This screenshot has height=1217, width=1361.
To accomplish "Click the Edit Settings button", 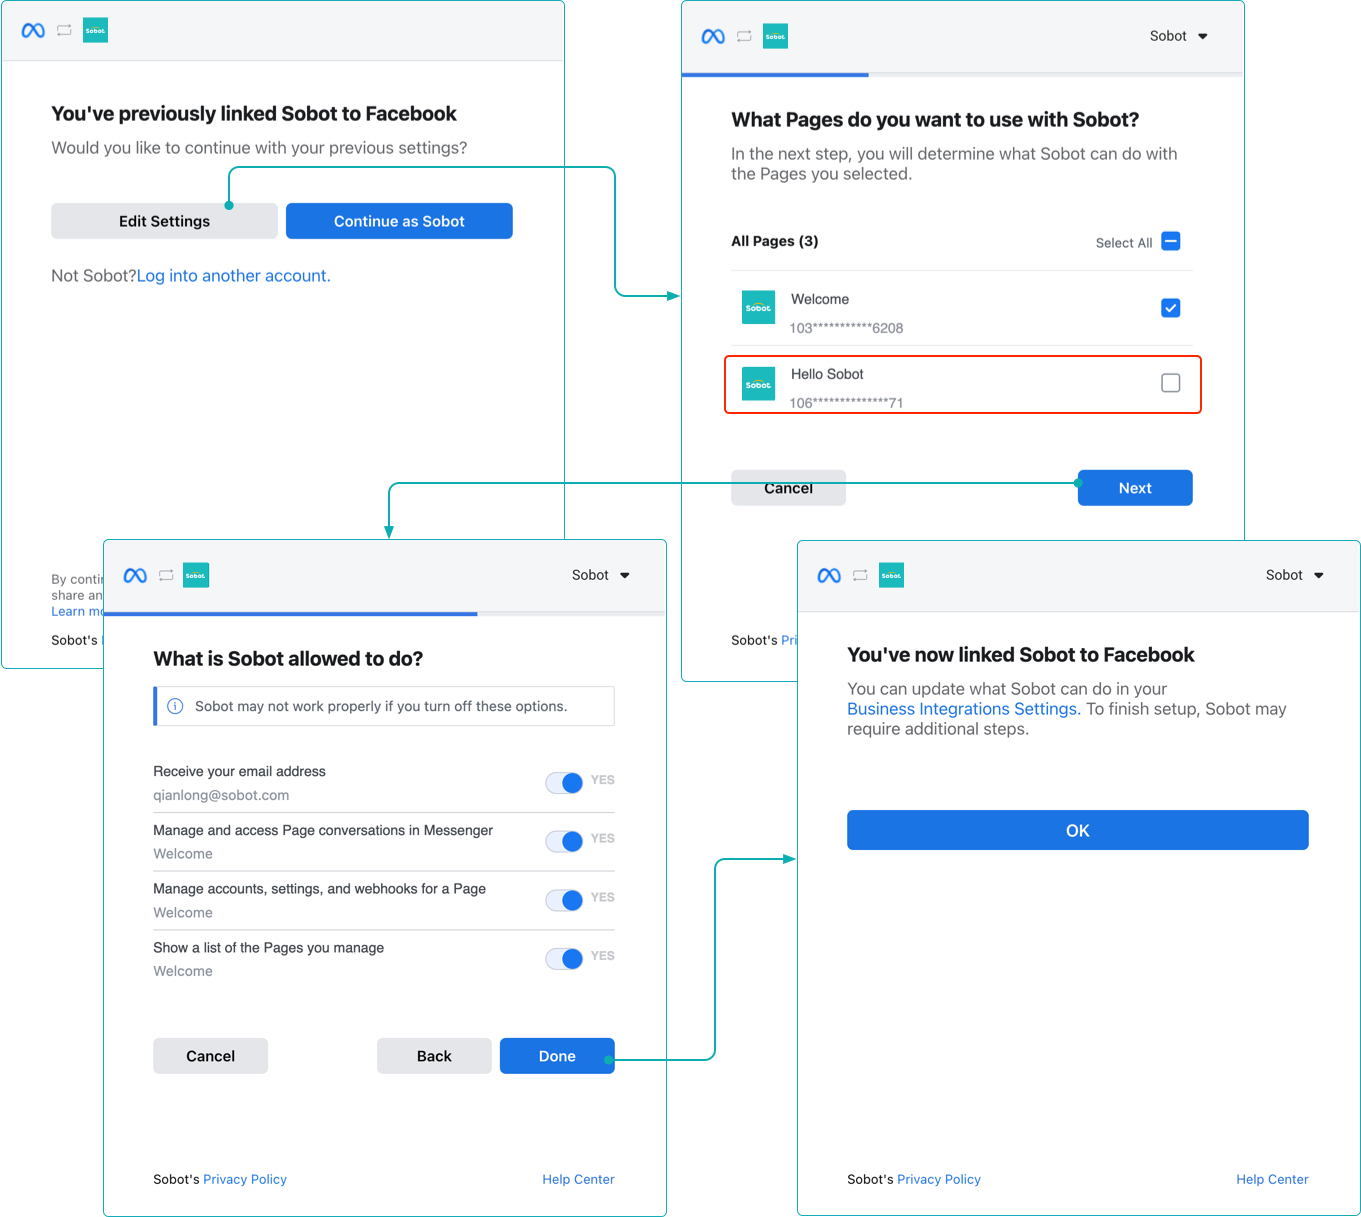I will [164, 221].
